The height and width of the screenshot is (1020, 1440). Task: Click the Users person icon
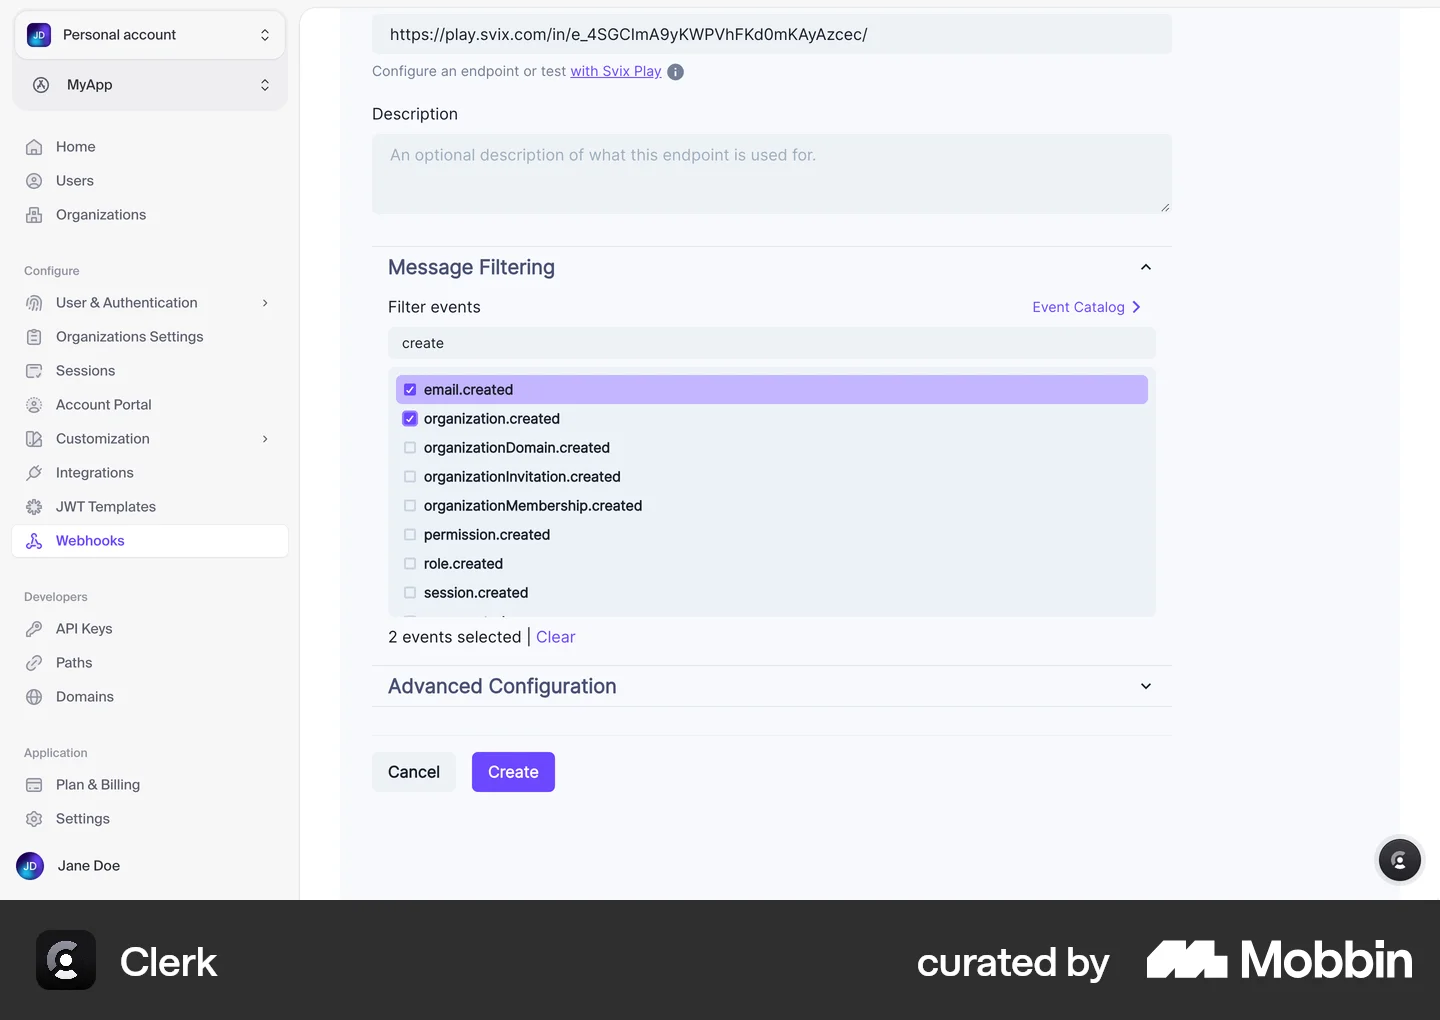click(x=34, y=181)
